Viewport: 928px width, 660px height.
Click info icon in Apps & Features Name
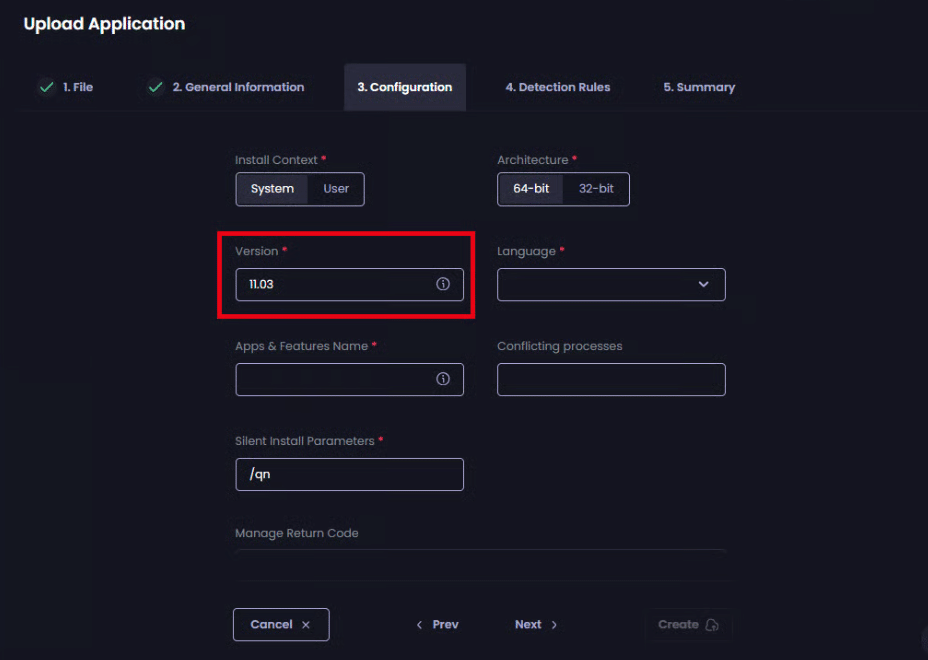[x=443, y=379]
